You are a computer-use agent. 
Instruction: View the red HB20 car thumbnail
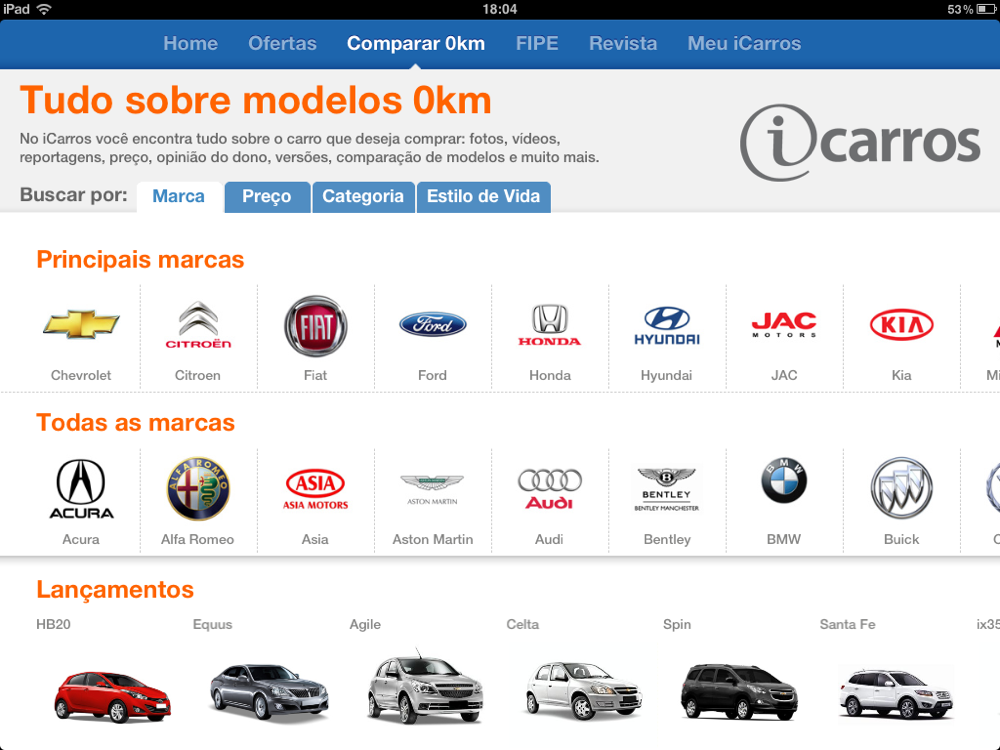[112, 696]
